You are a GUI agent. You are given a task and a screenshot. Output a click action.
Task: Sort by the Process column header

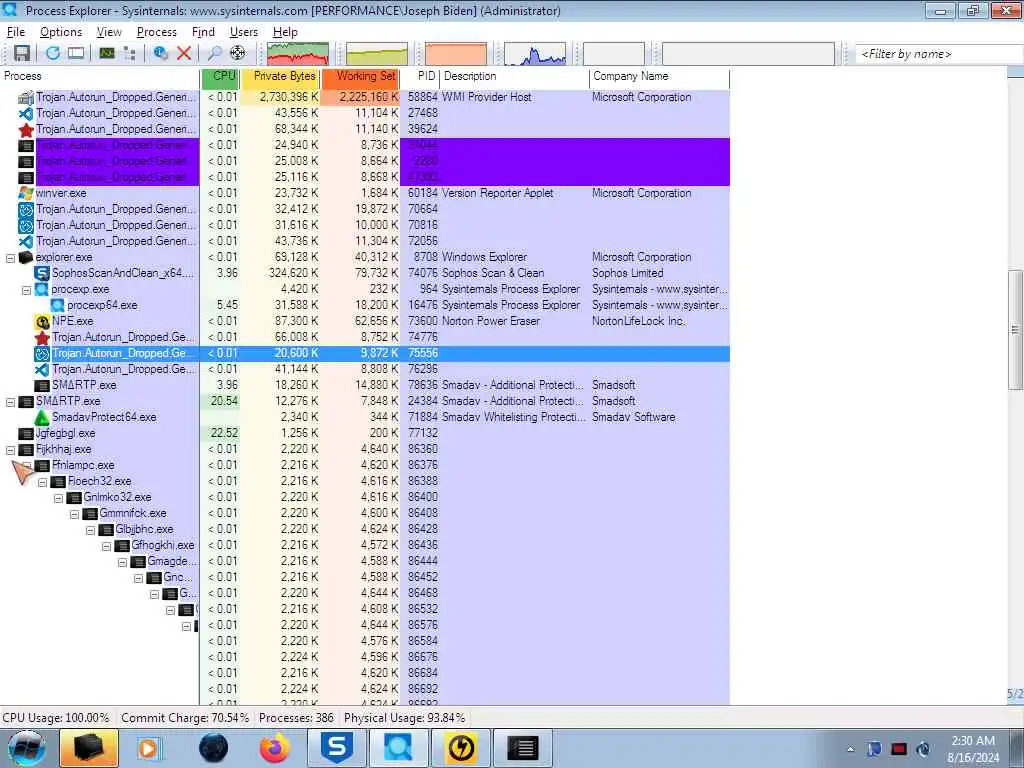click(99, 76)
